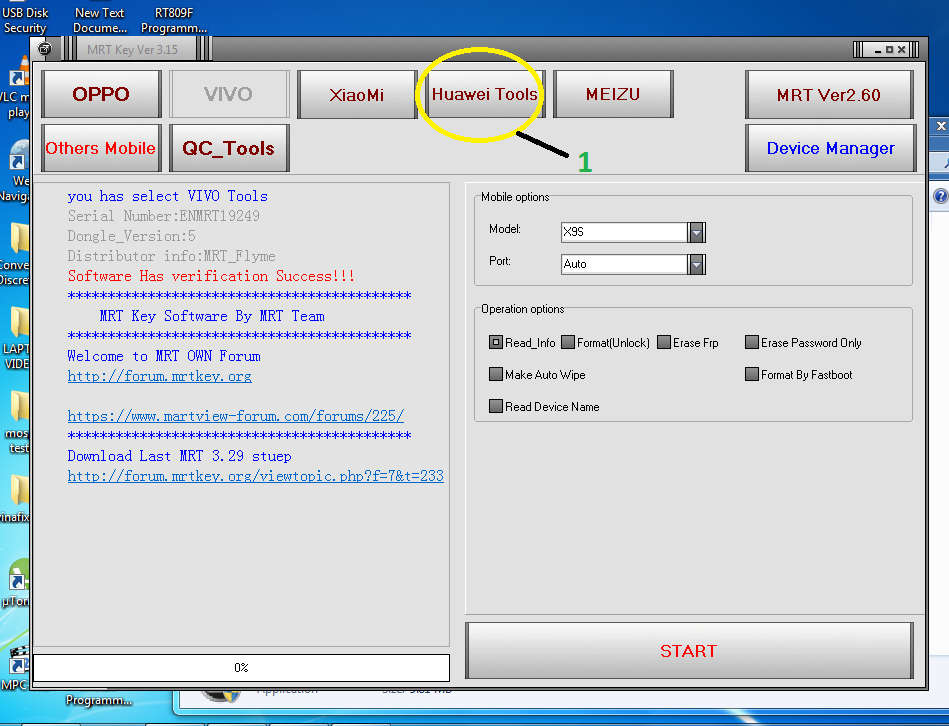The width and height of the screenshot is (949, 726).
Task: Open the OPPO tools section
Action: click(x=101, y=94)
